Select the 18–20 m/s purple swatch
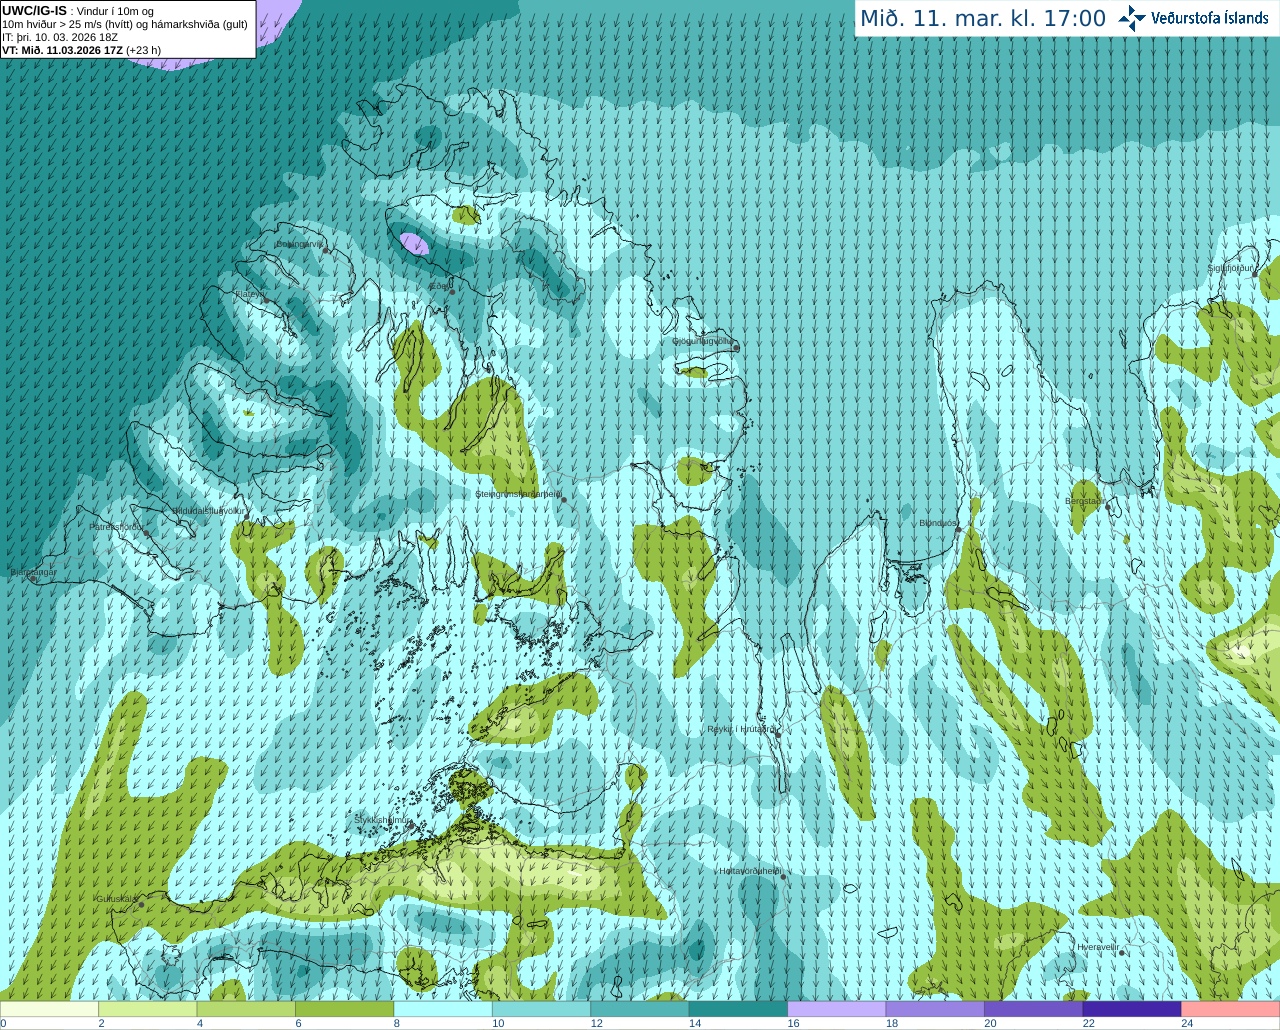The width and height of the screenshot is (1280, 1030). click(935, 1009)
